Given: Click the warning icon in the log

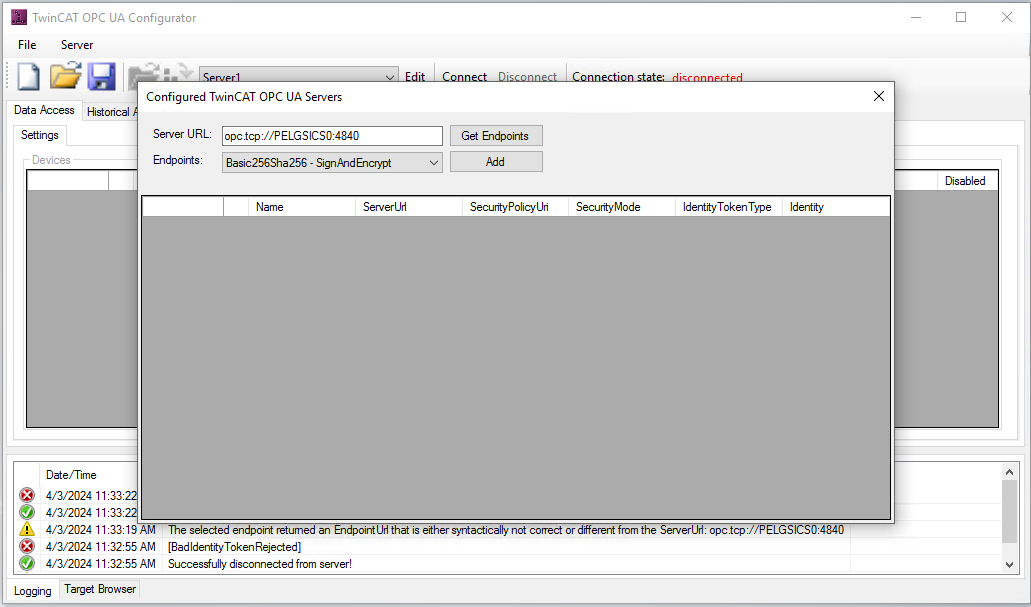Looking at the screenshot, I should click(27, 530).
